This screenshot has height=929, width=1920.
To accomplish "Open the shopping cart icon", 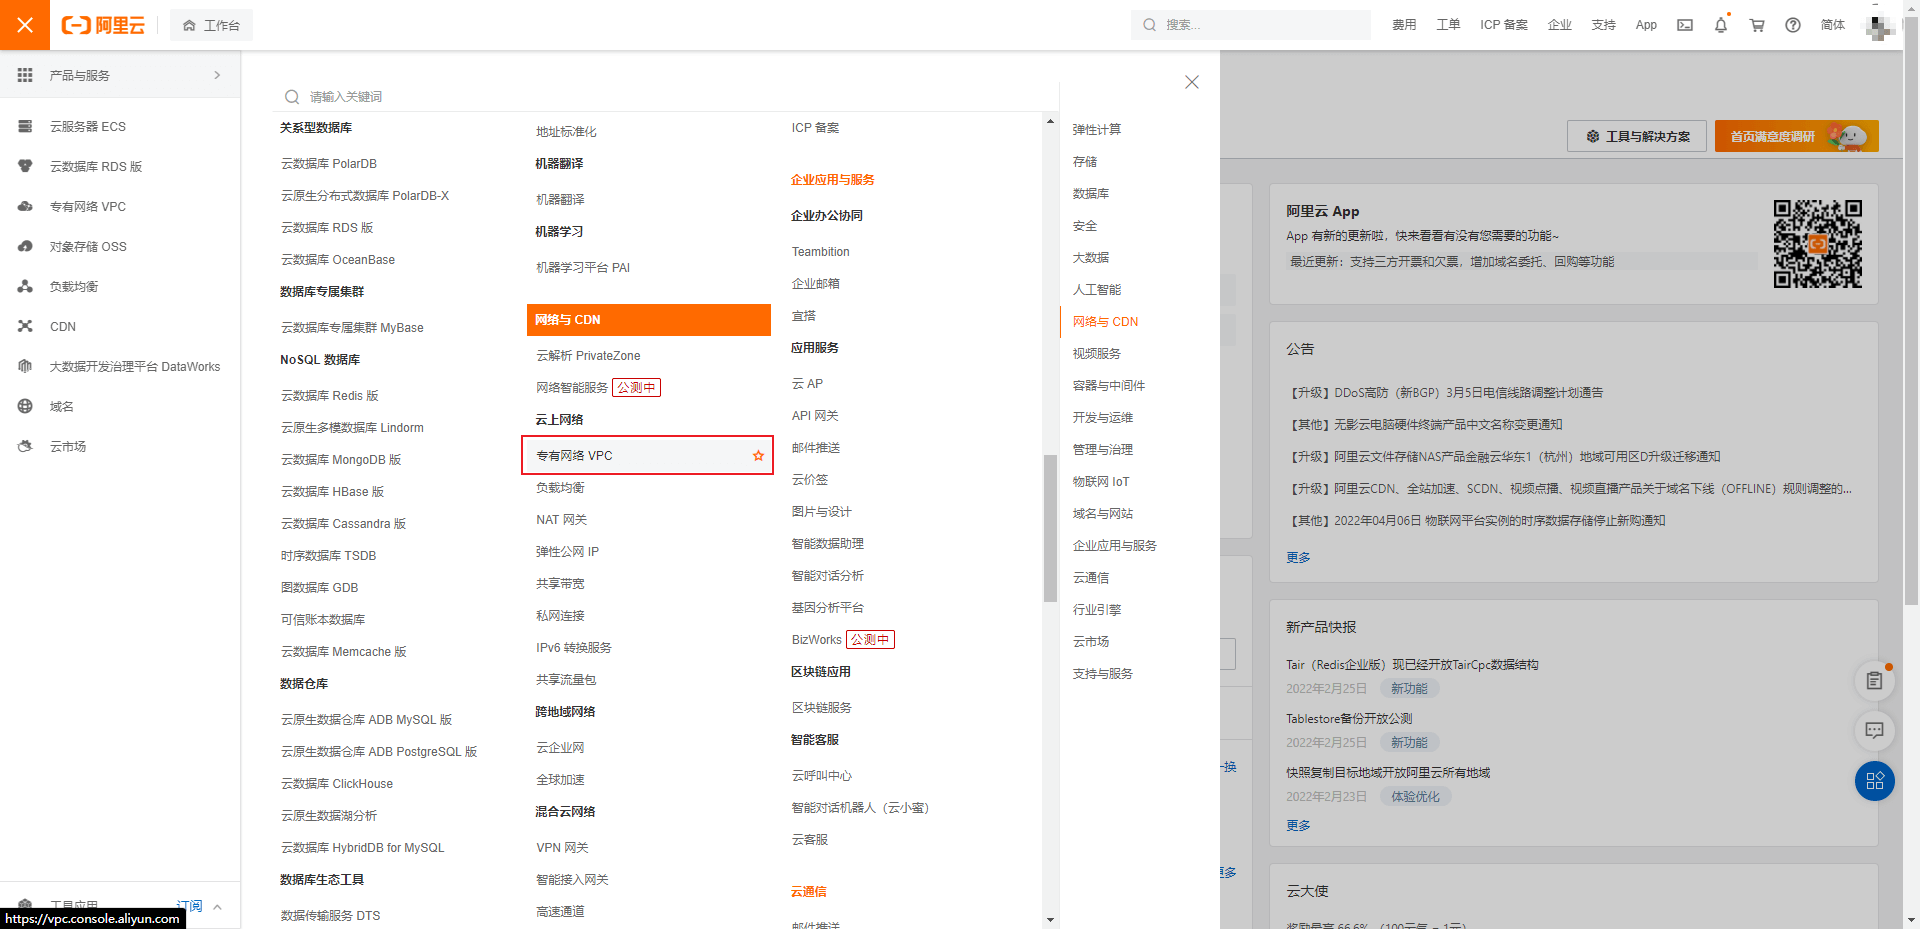I will [x=1757, y=25].
